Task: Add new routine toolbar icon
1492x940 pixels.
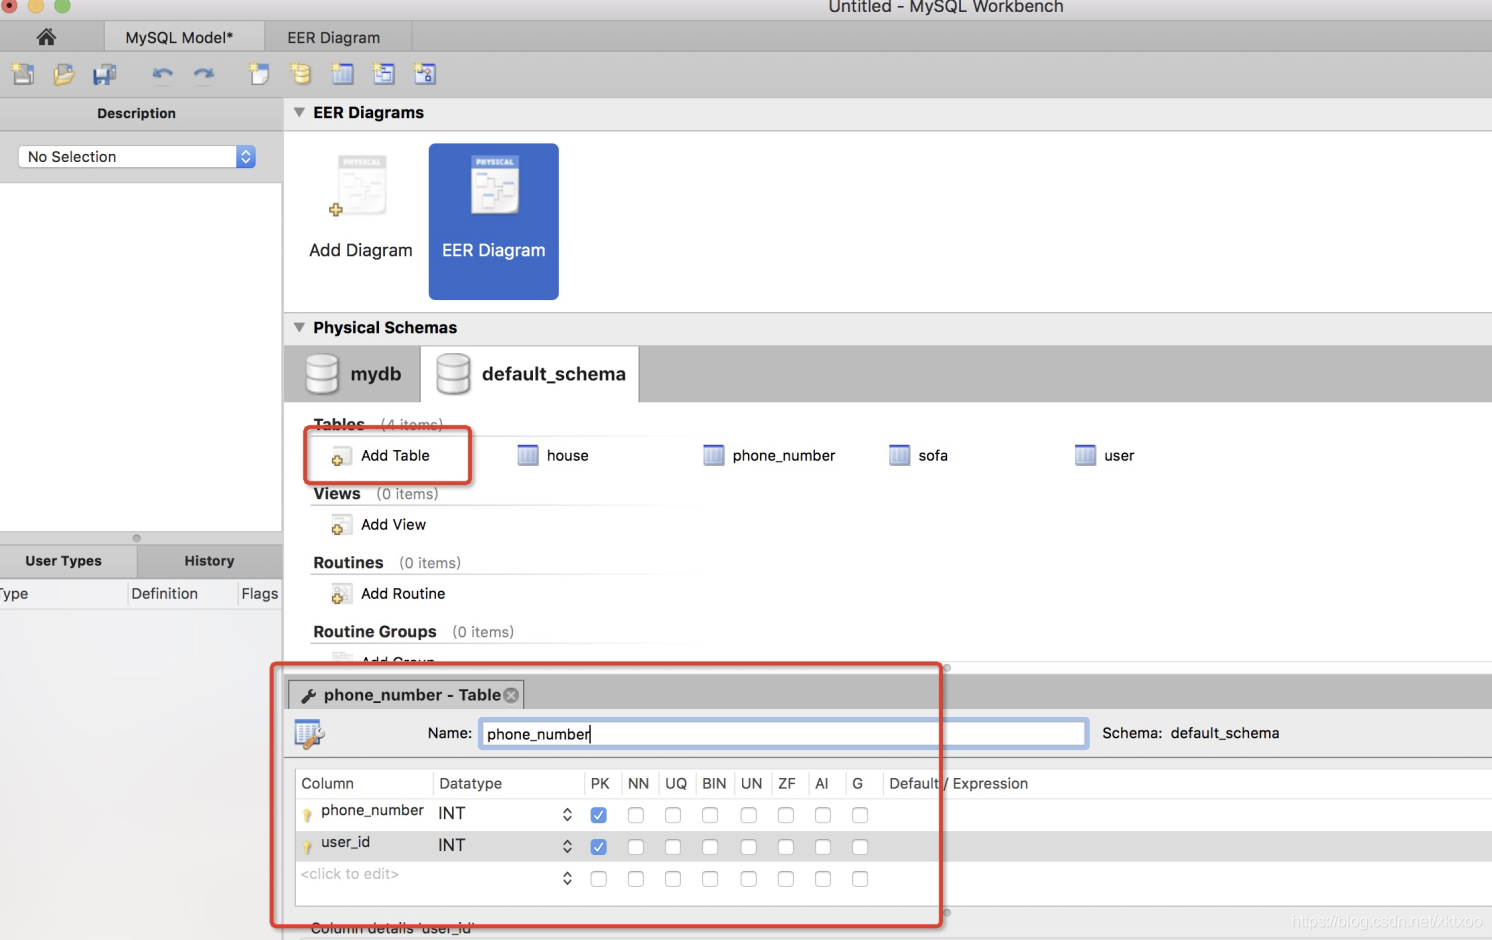Action: point(425,74)
